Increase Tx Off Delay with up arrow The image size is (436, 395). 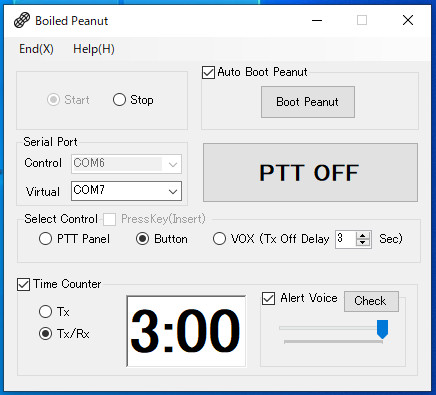click(x=363, y=235)
